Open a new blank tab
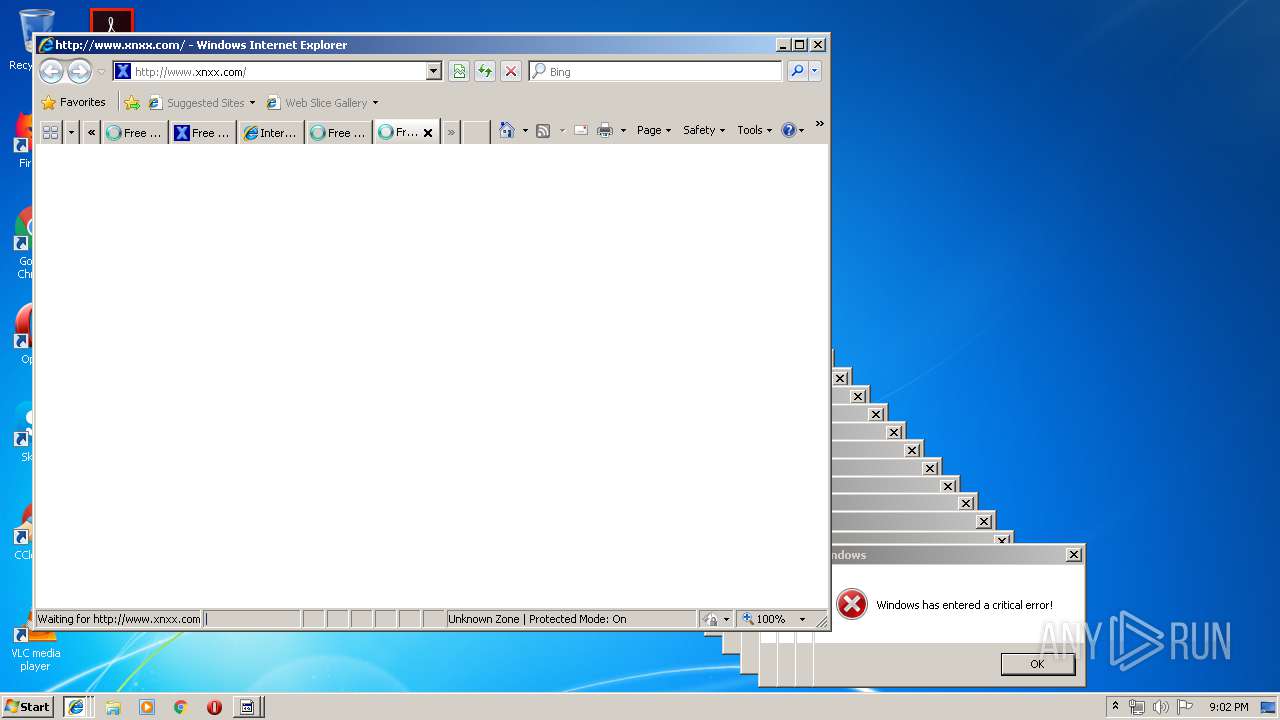1280x720 pixels. 476,132
